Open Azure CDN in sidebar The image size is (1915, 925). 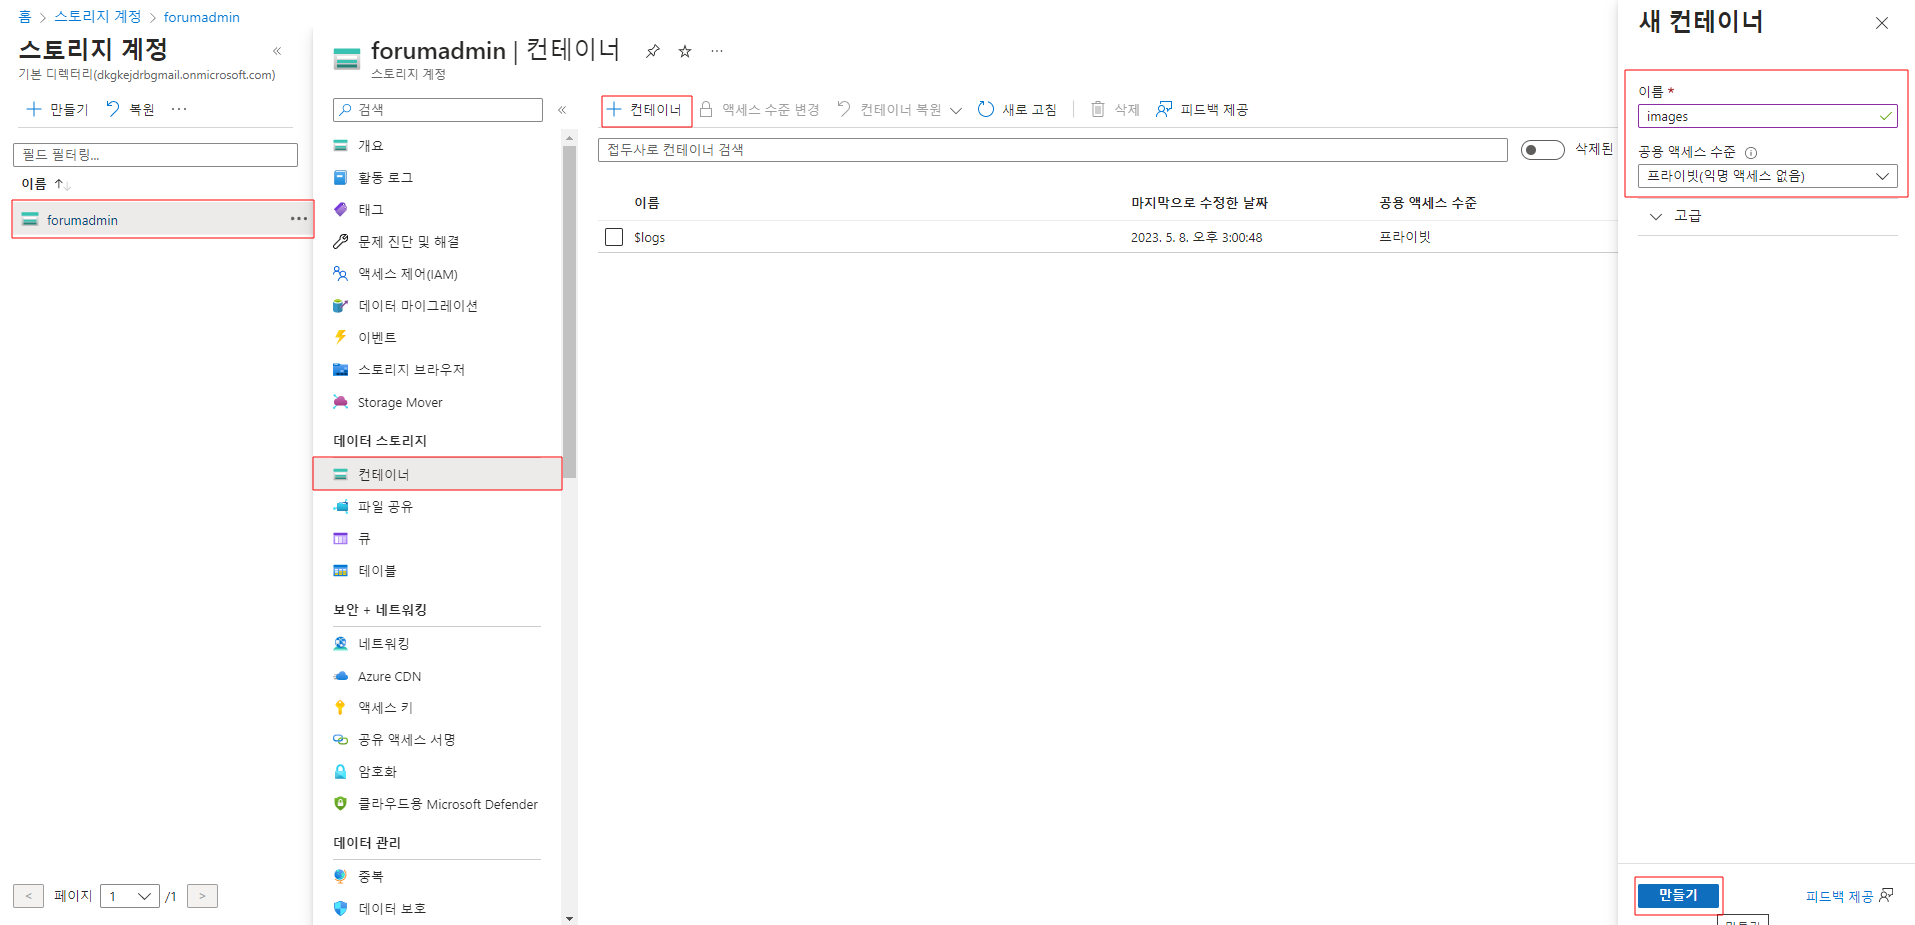(x=389, y=676)
